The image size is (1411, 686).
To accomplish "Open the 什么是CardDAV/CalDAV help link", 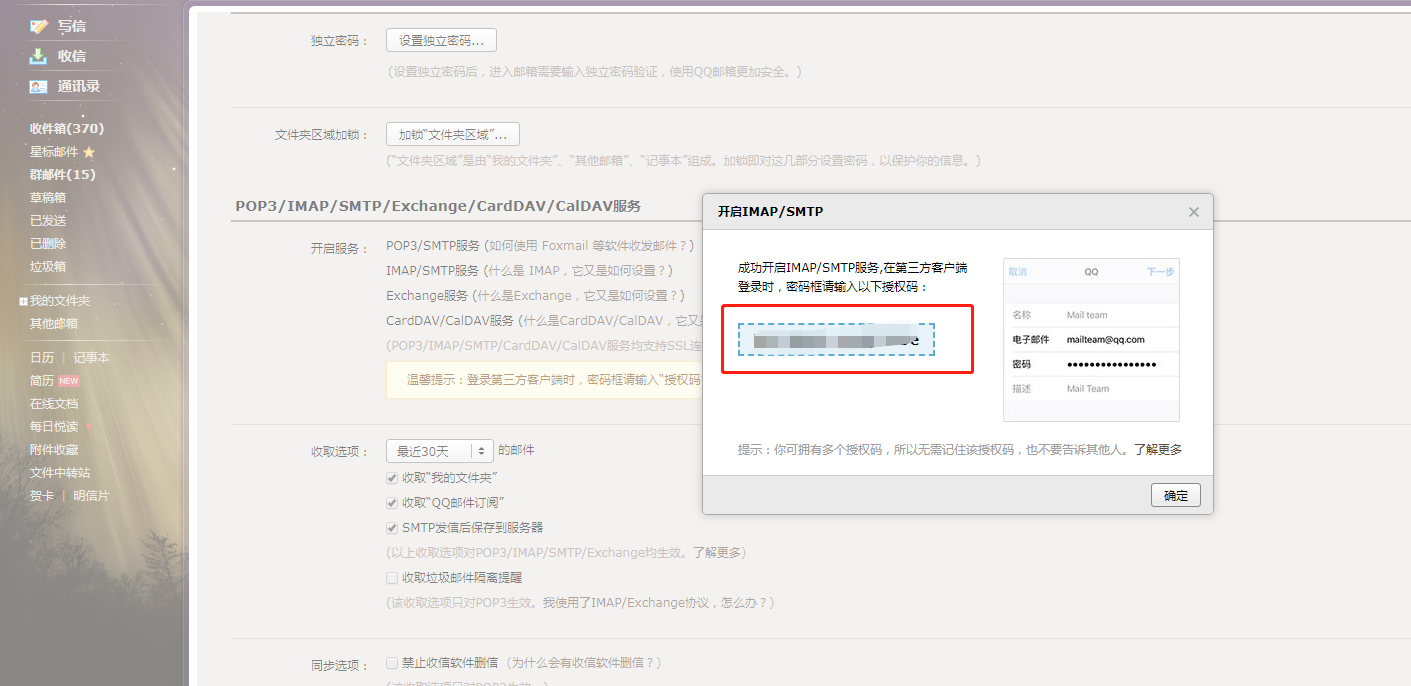I will 612,321.
